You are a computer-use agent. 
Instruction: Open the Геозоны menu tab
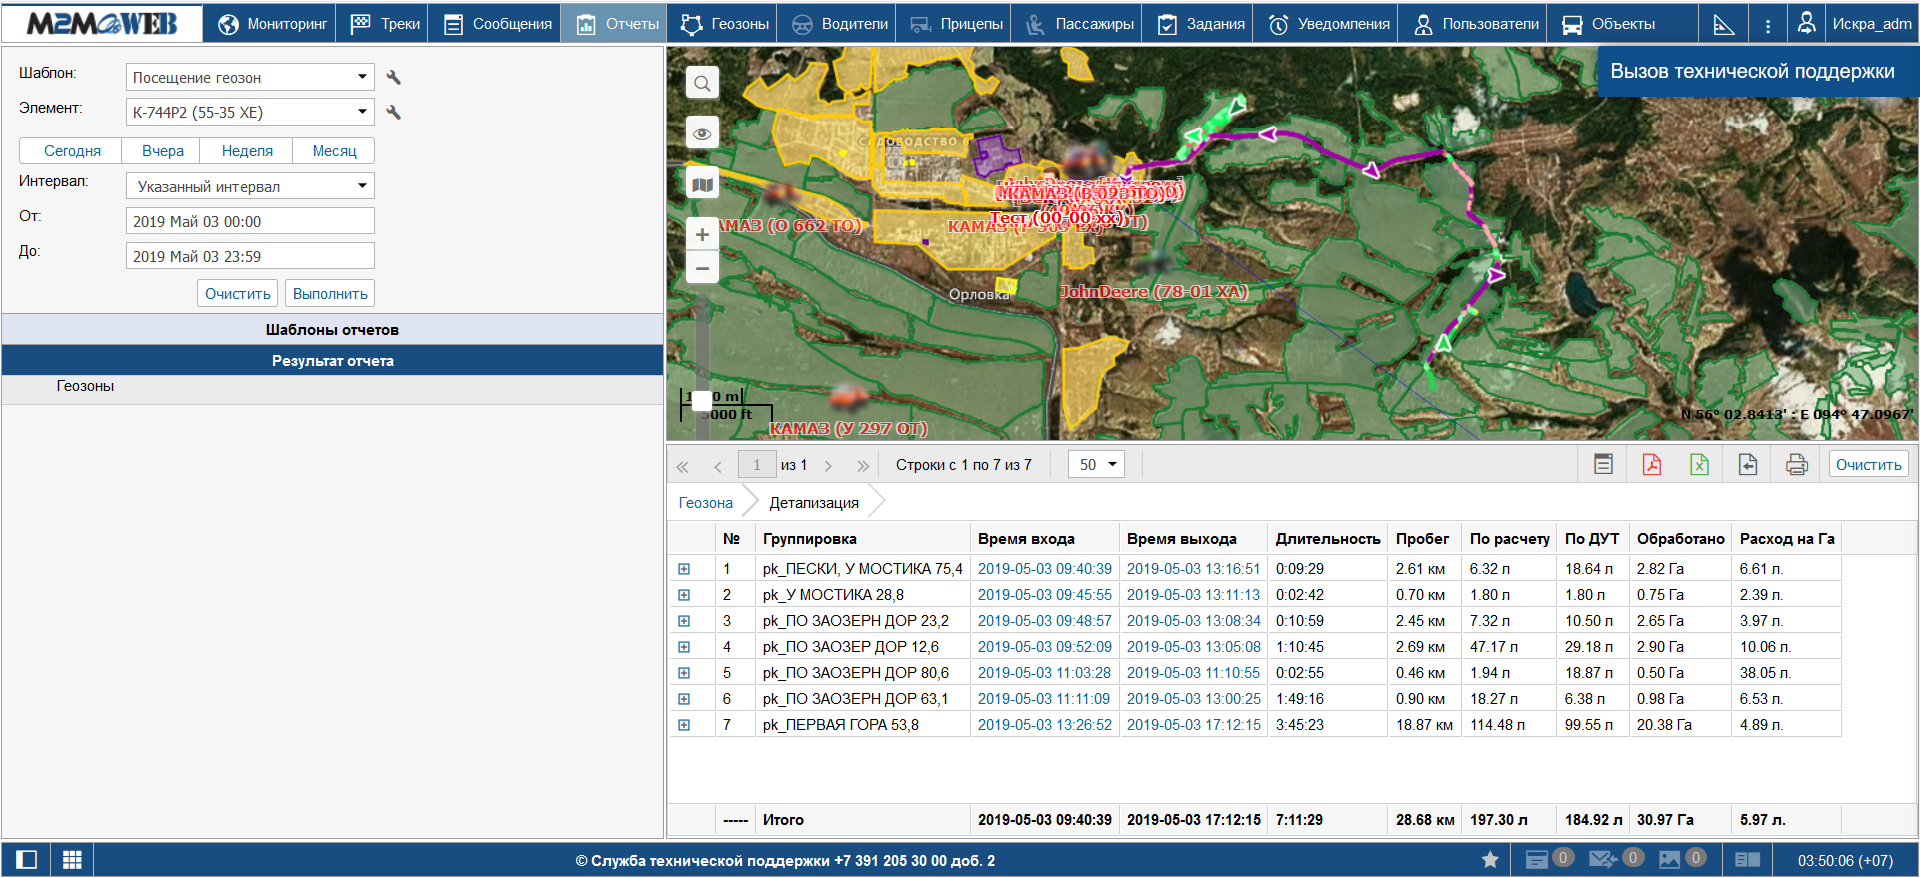pos(725,24)
